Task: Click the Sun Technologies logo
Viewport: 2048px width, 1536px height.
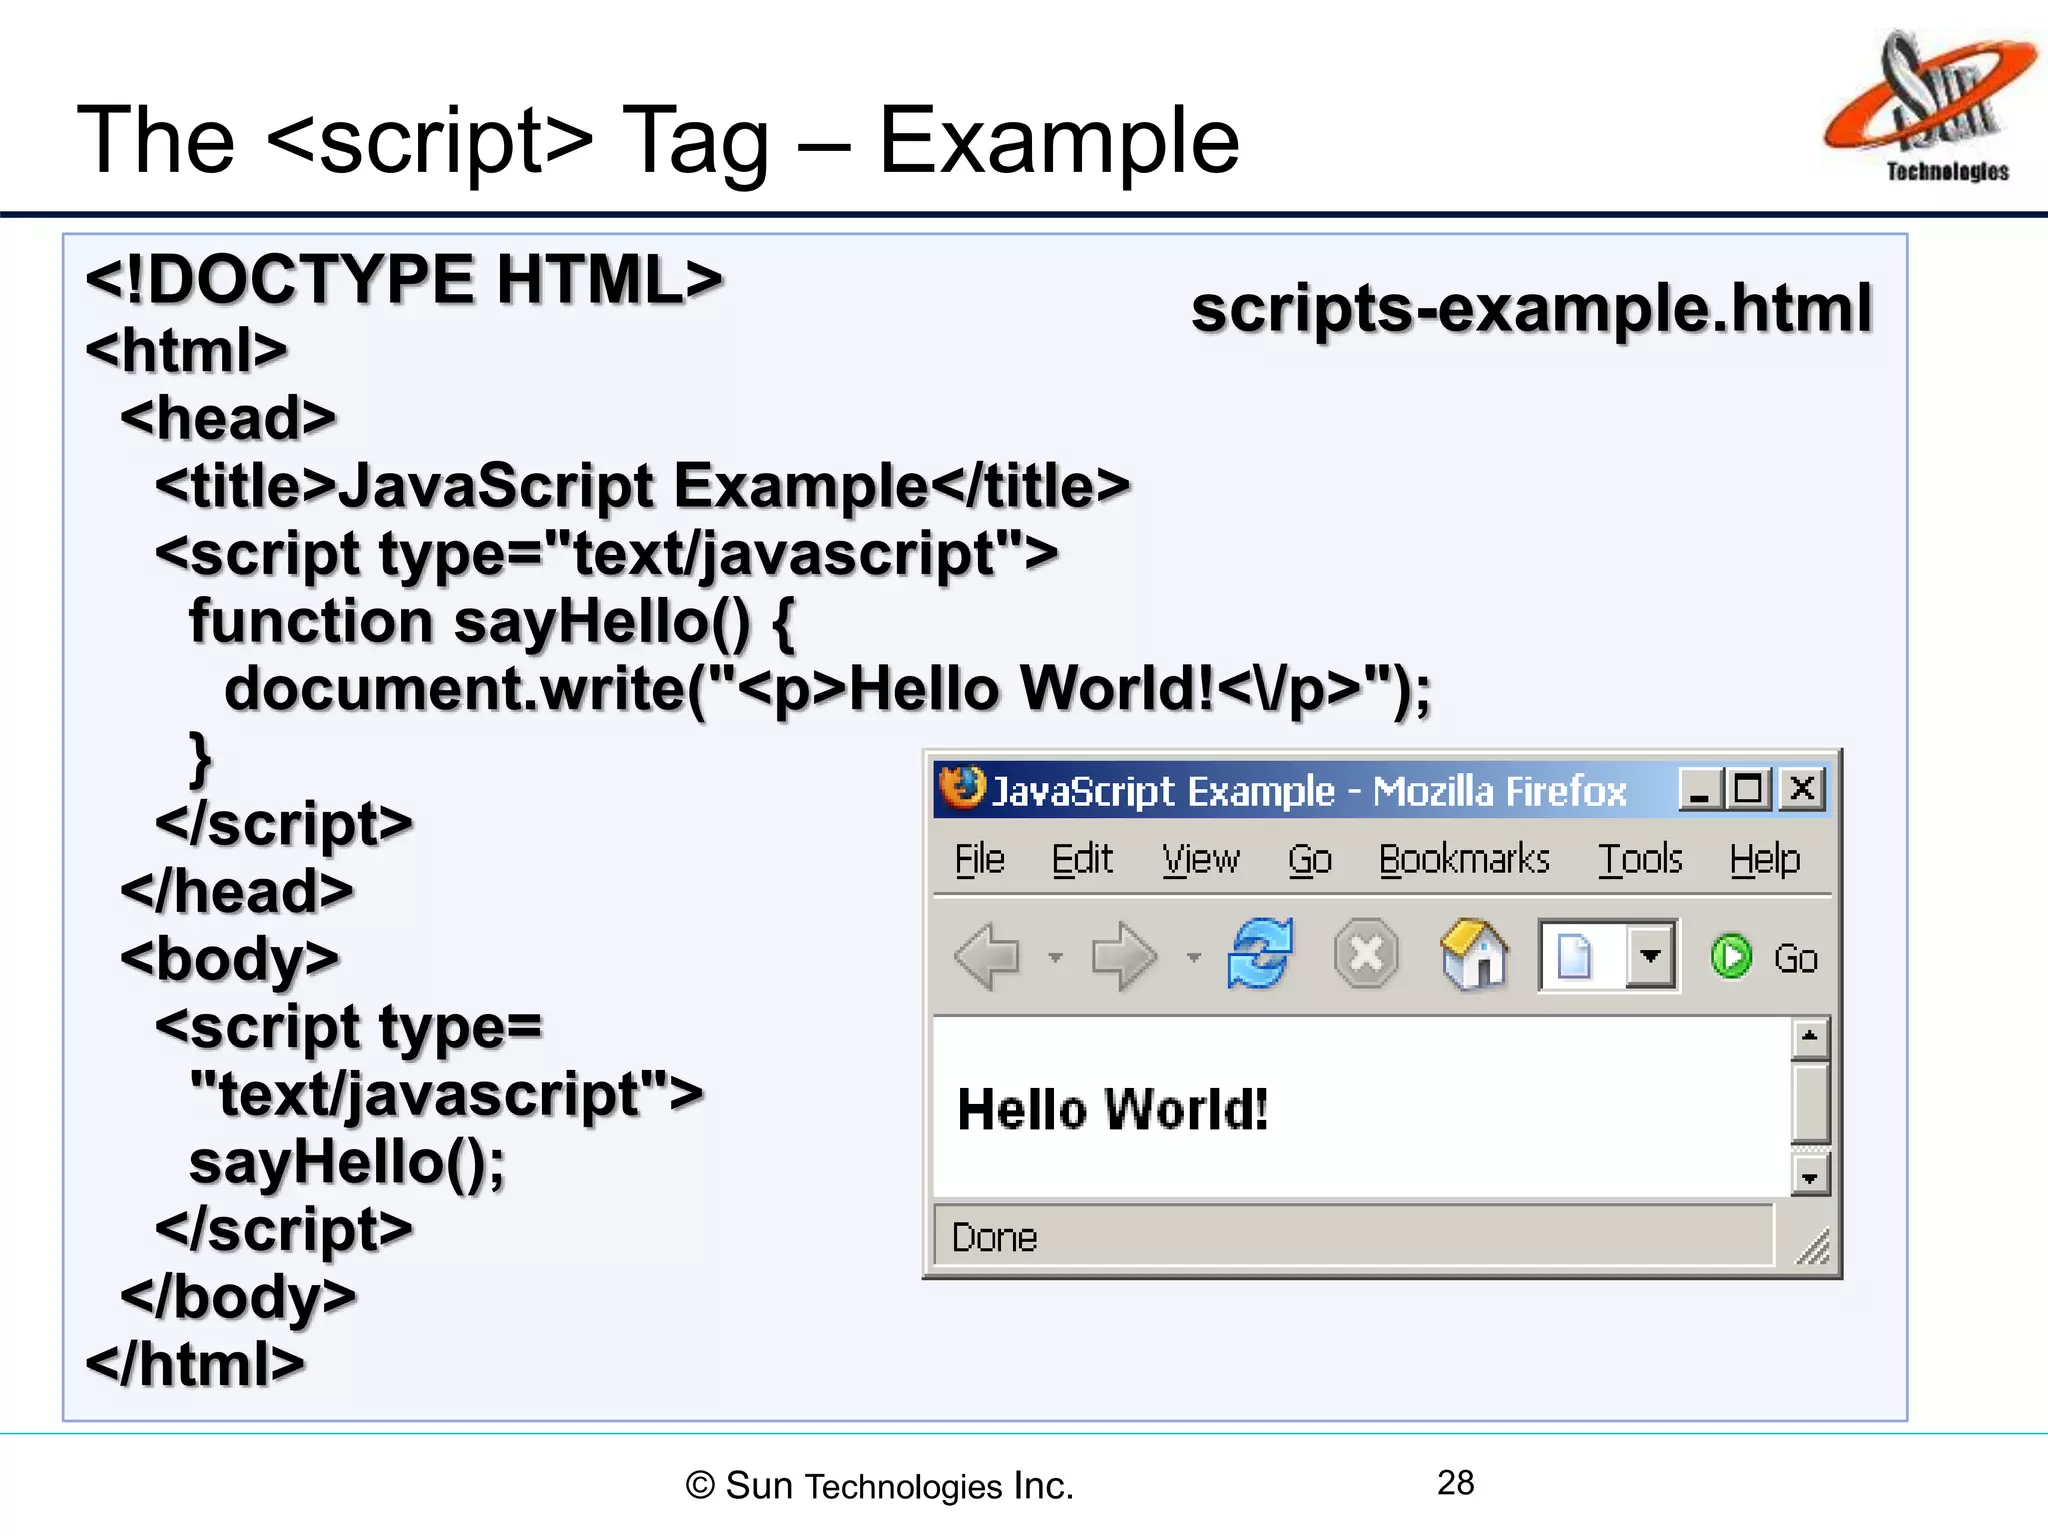Action: (x=1929, y=106)
